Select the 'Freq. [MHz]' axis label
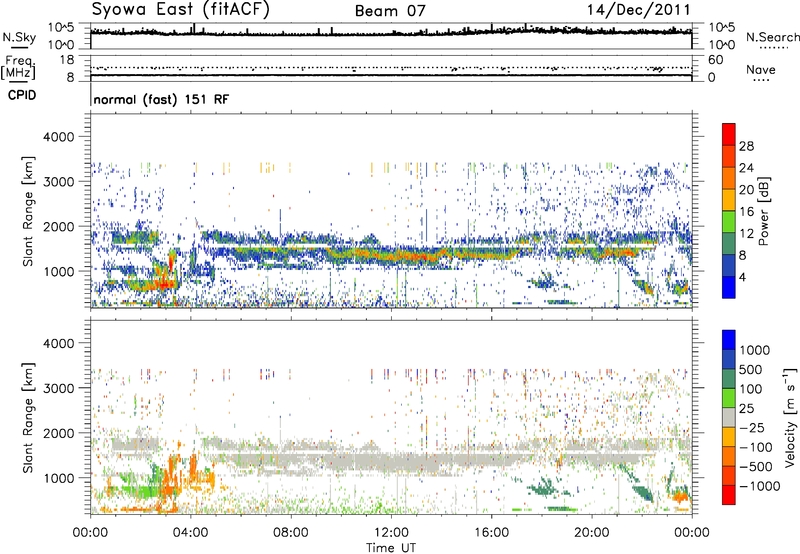The image size is (800, 554). pos(18,67)
